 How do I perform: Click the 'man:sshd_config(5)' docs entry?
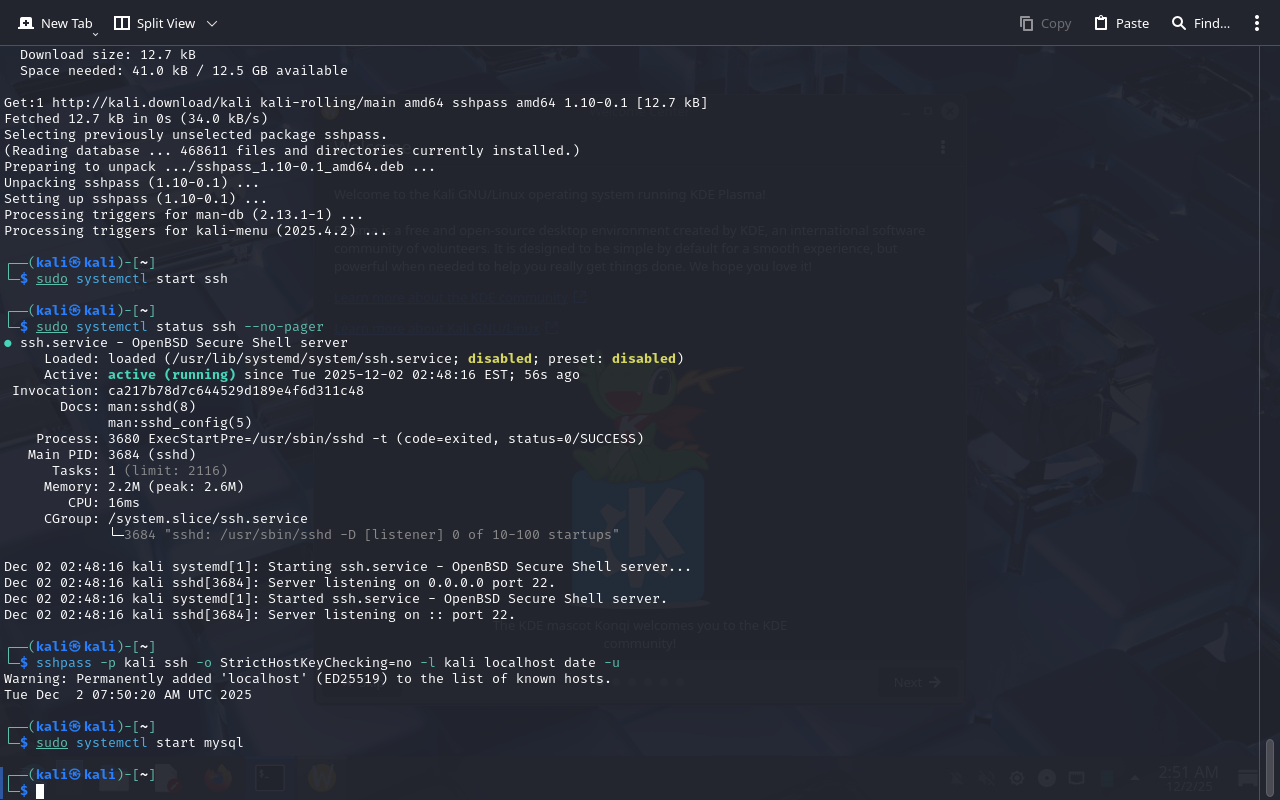180,423
